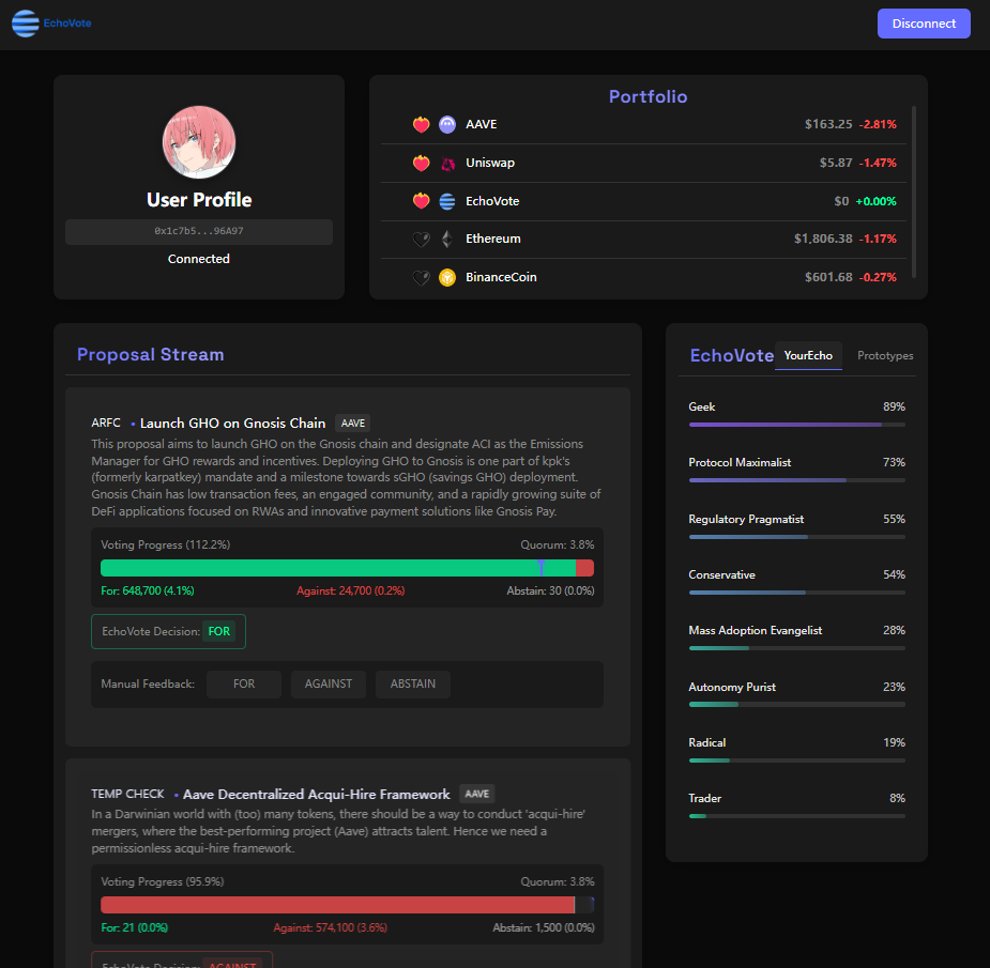Screen dimensions: 990x968
Task: Click the Regulatory Pragmatist trait label
Action: [x=746, y=519]
